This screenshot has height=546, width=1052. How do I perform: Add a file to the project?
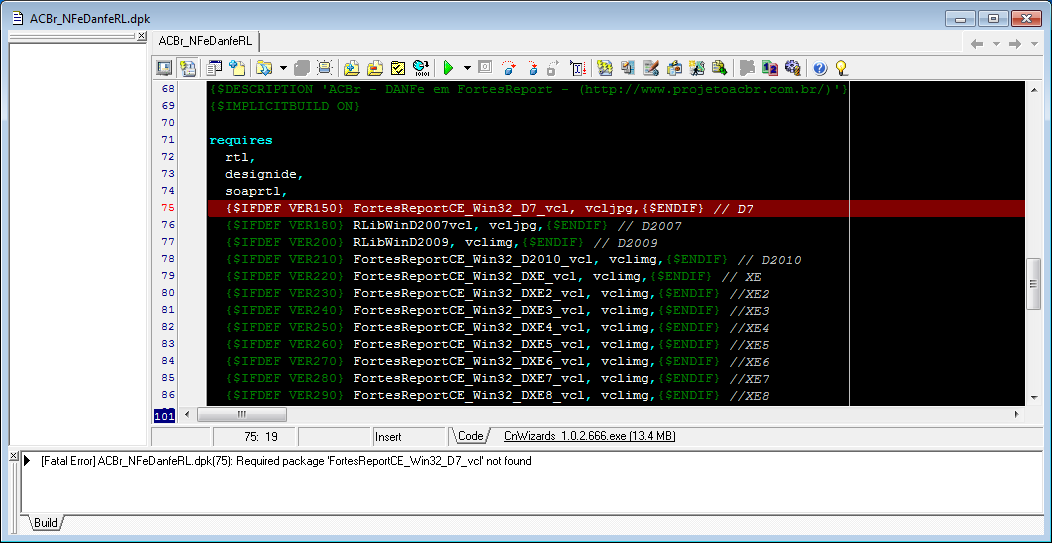(351, 68)
